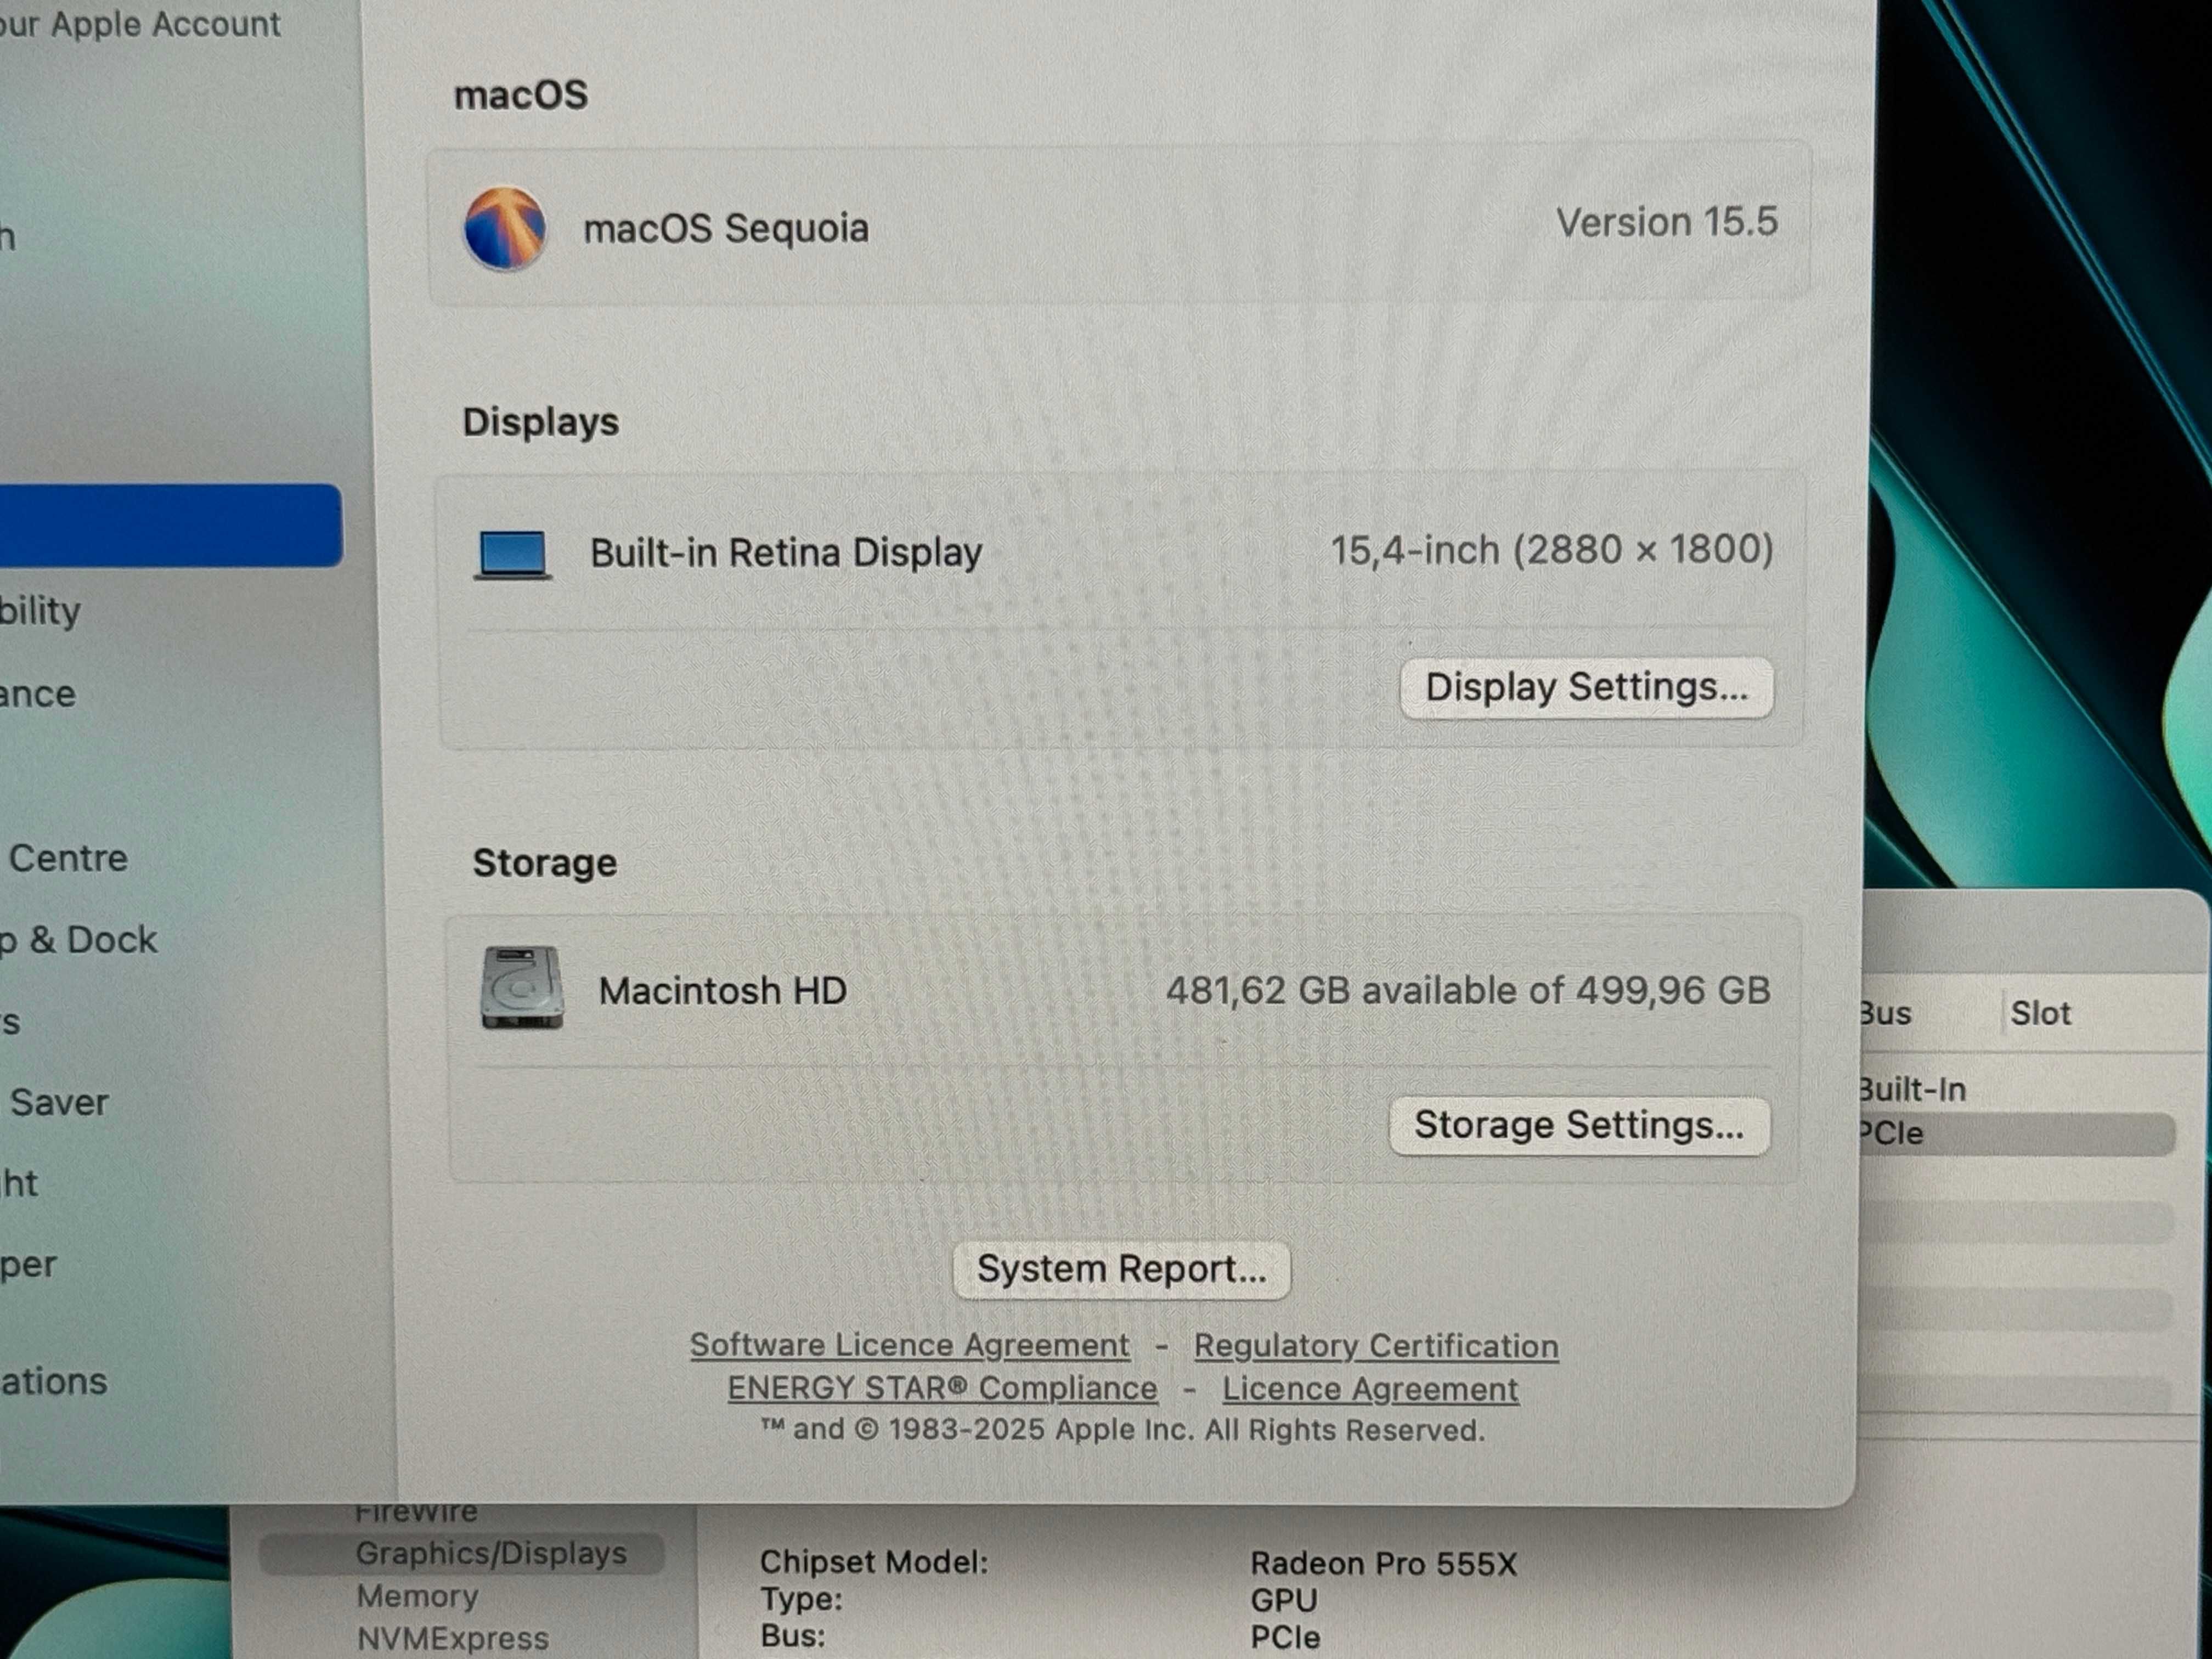Image resolution: width=2212 pixels, height=1659 pixels.
Task: Select the Built-In row in background table
Action: coord(2017,1089)
